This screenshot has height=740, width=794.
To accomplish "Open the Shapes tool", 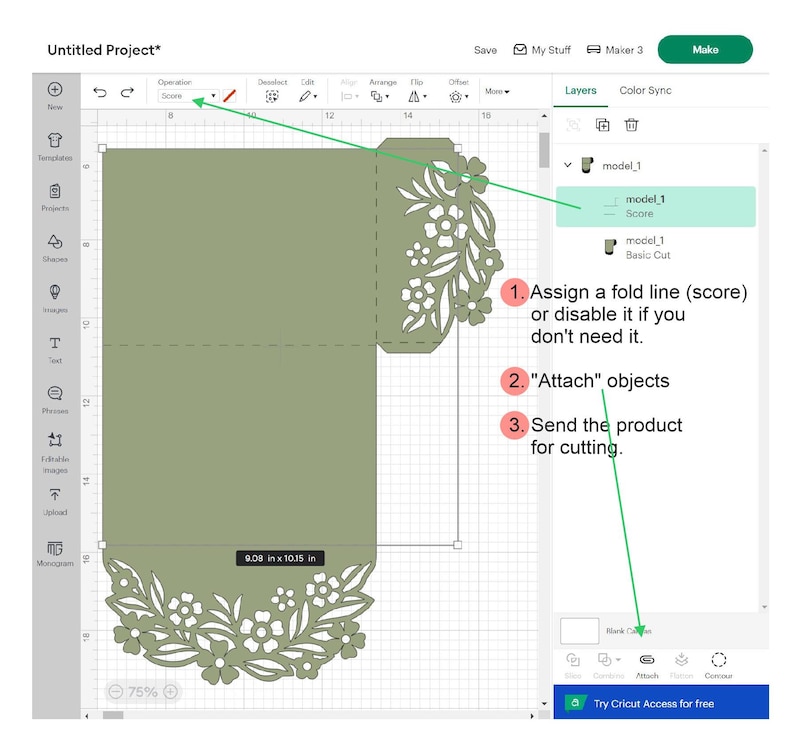I will pos(55,248).
